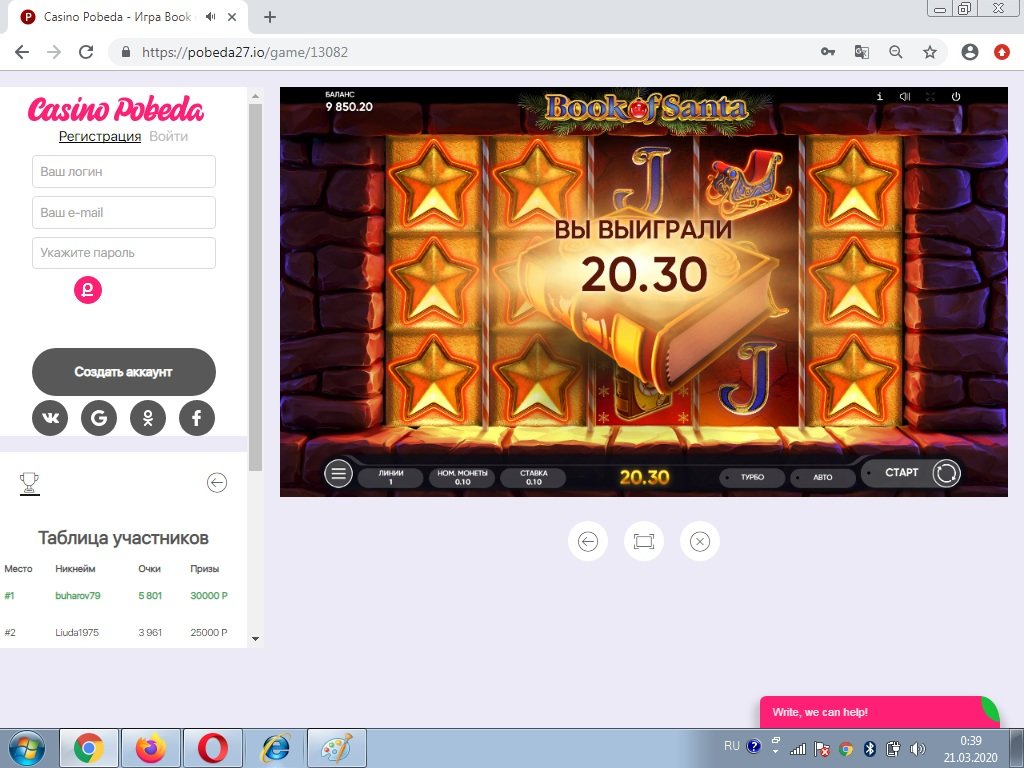
Task: Sign up with VK icon
Action: 50,418
